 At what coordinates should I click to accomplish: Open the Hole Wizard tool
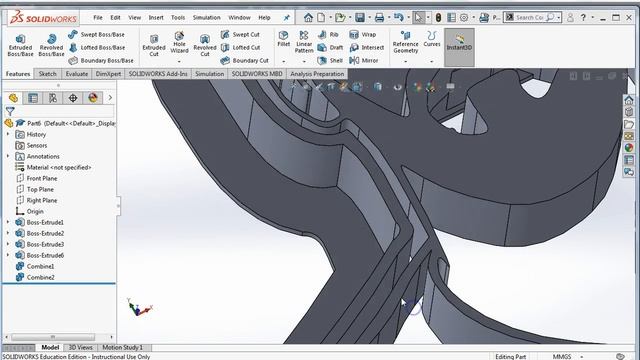pyautogui.click(x=179, y=42)
